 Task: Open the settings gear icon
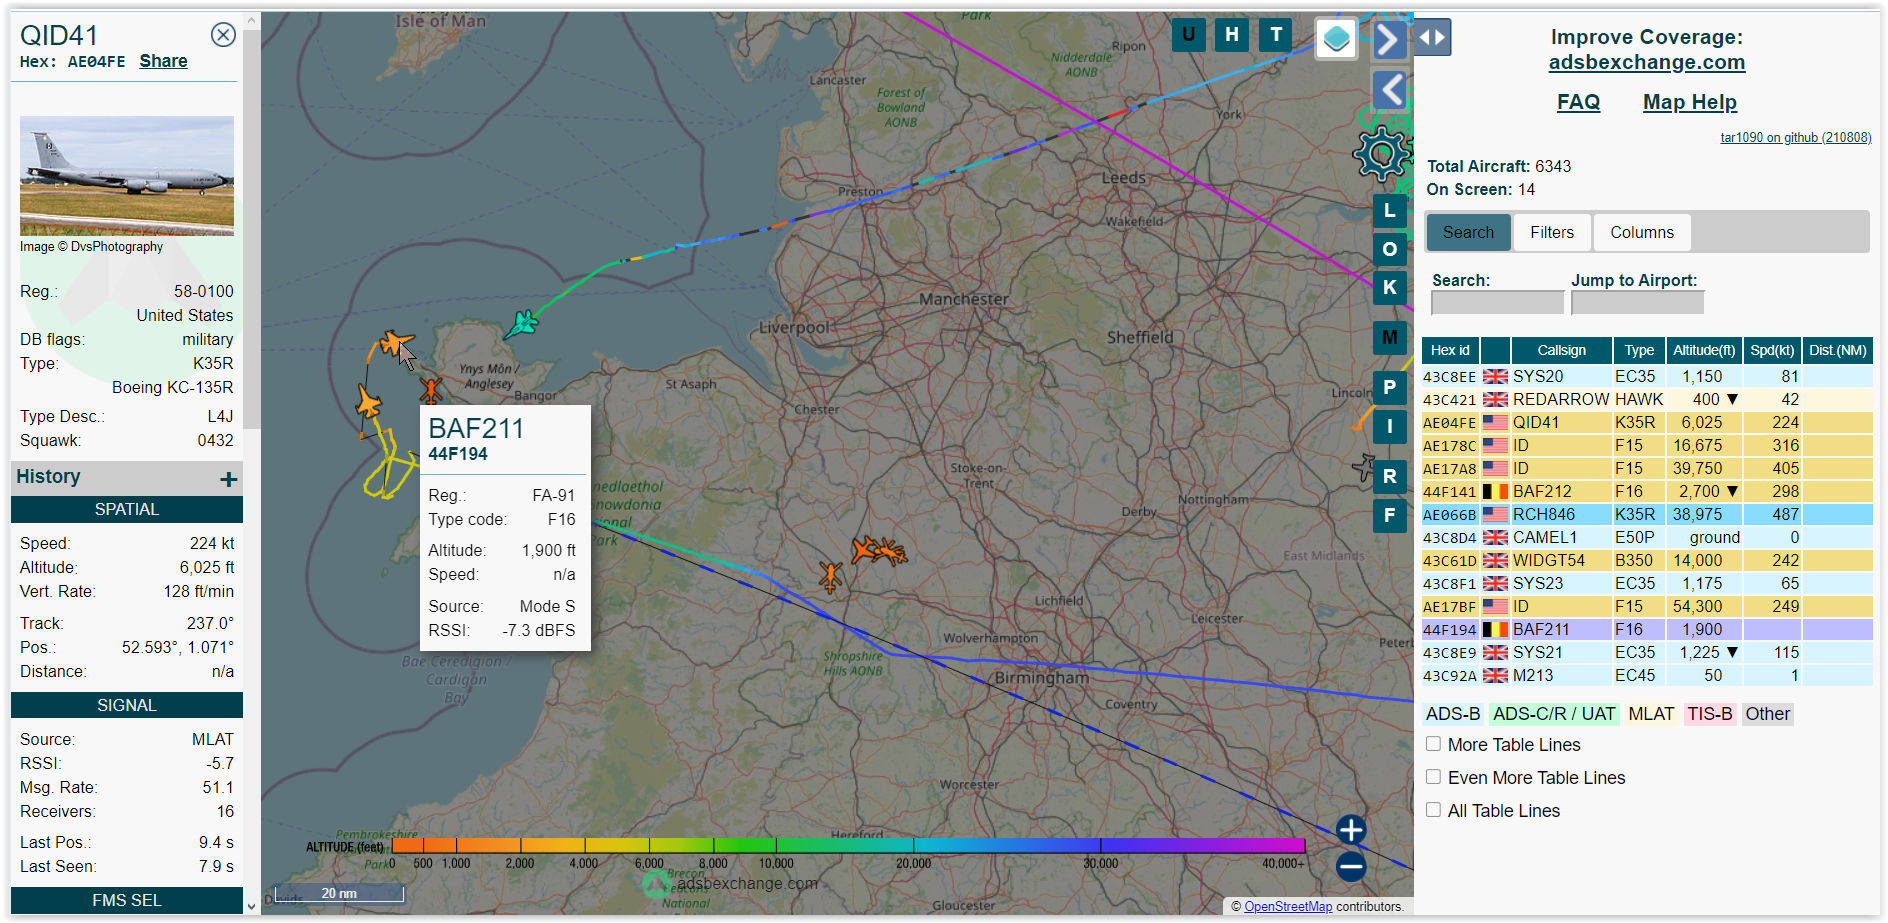click(1381, 153)
